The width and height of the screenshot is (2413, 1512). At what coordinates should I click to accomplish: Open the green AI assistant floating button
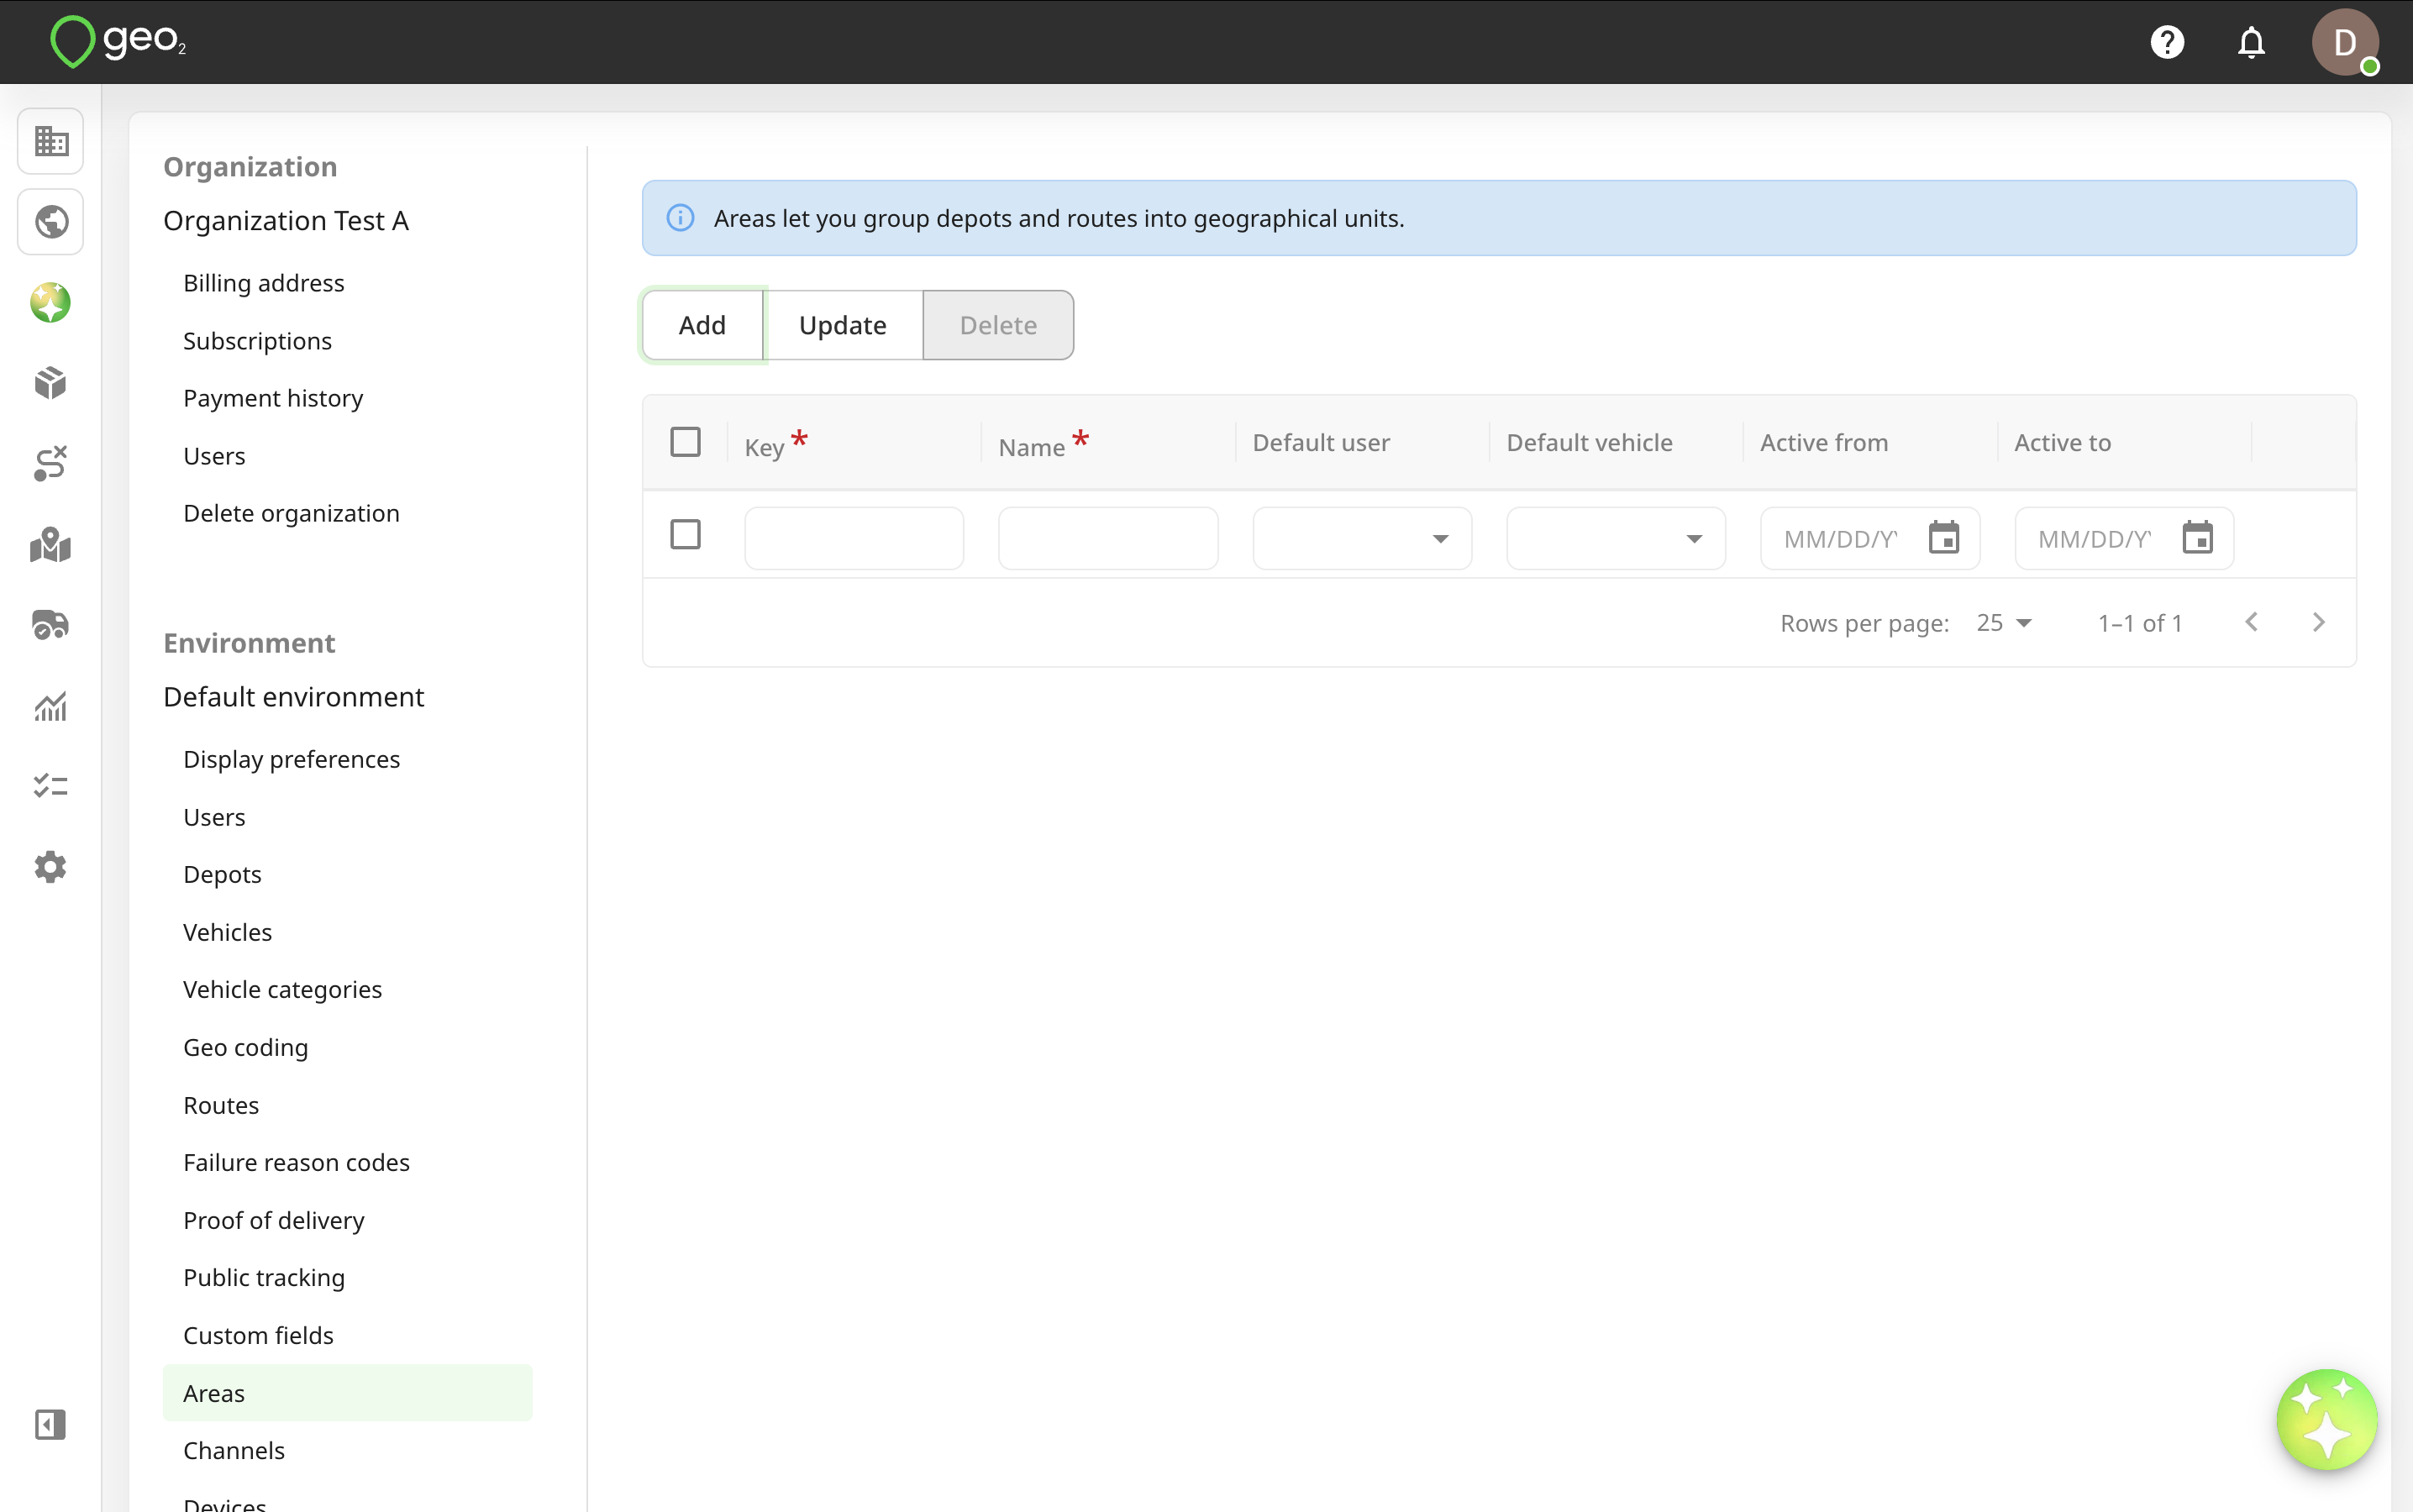coord(2326,1419)
